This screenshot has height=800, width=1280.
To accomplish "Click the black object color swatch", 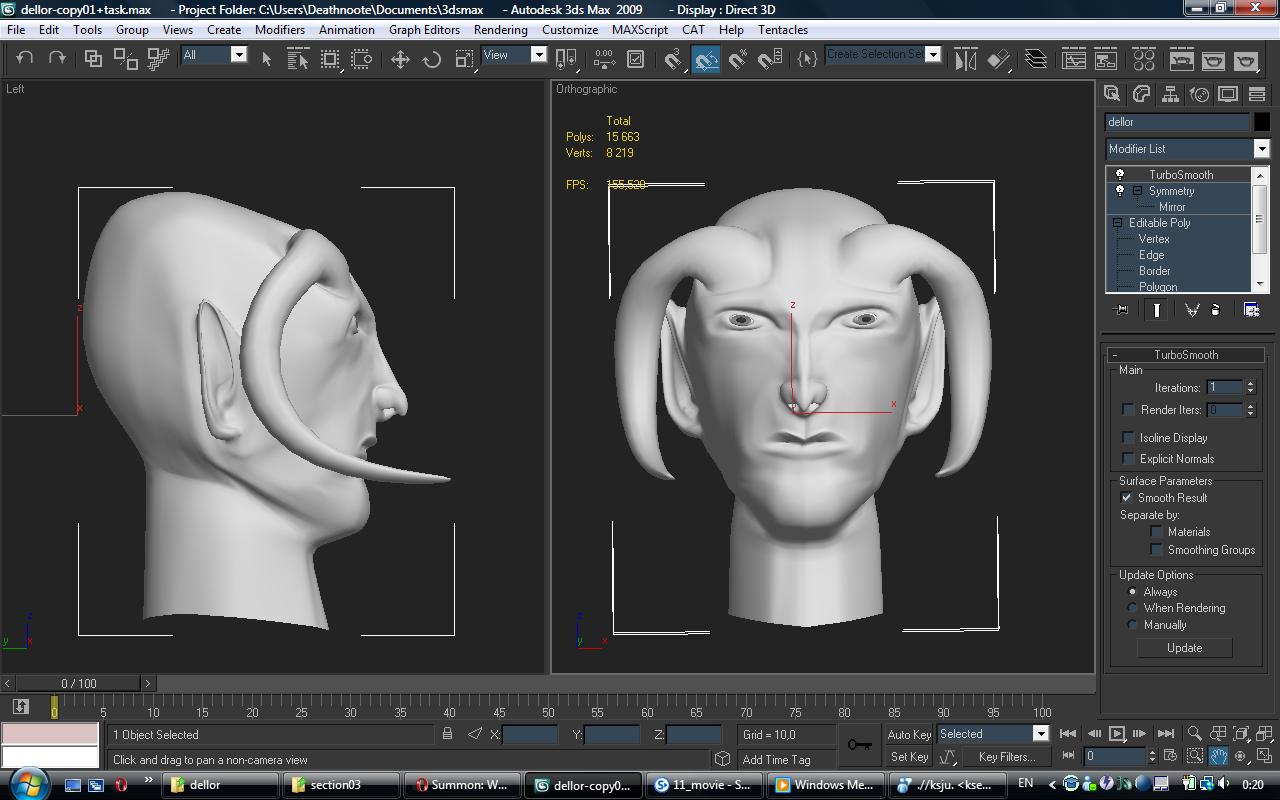I will pyautogui.click(x=1261, y=122).
